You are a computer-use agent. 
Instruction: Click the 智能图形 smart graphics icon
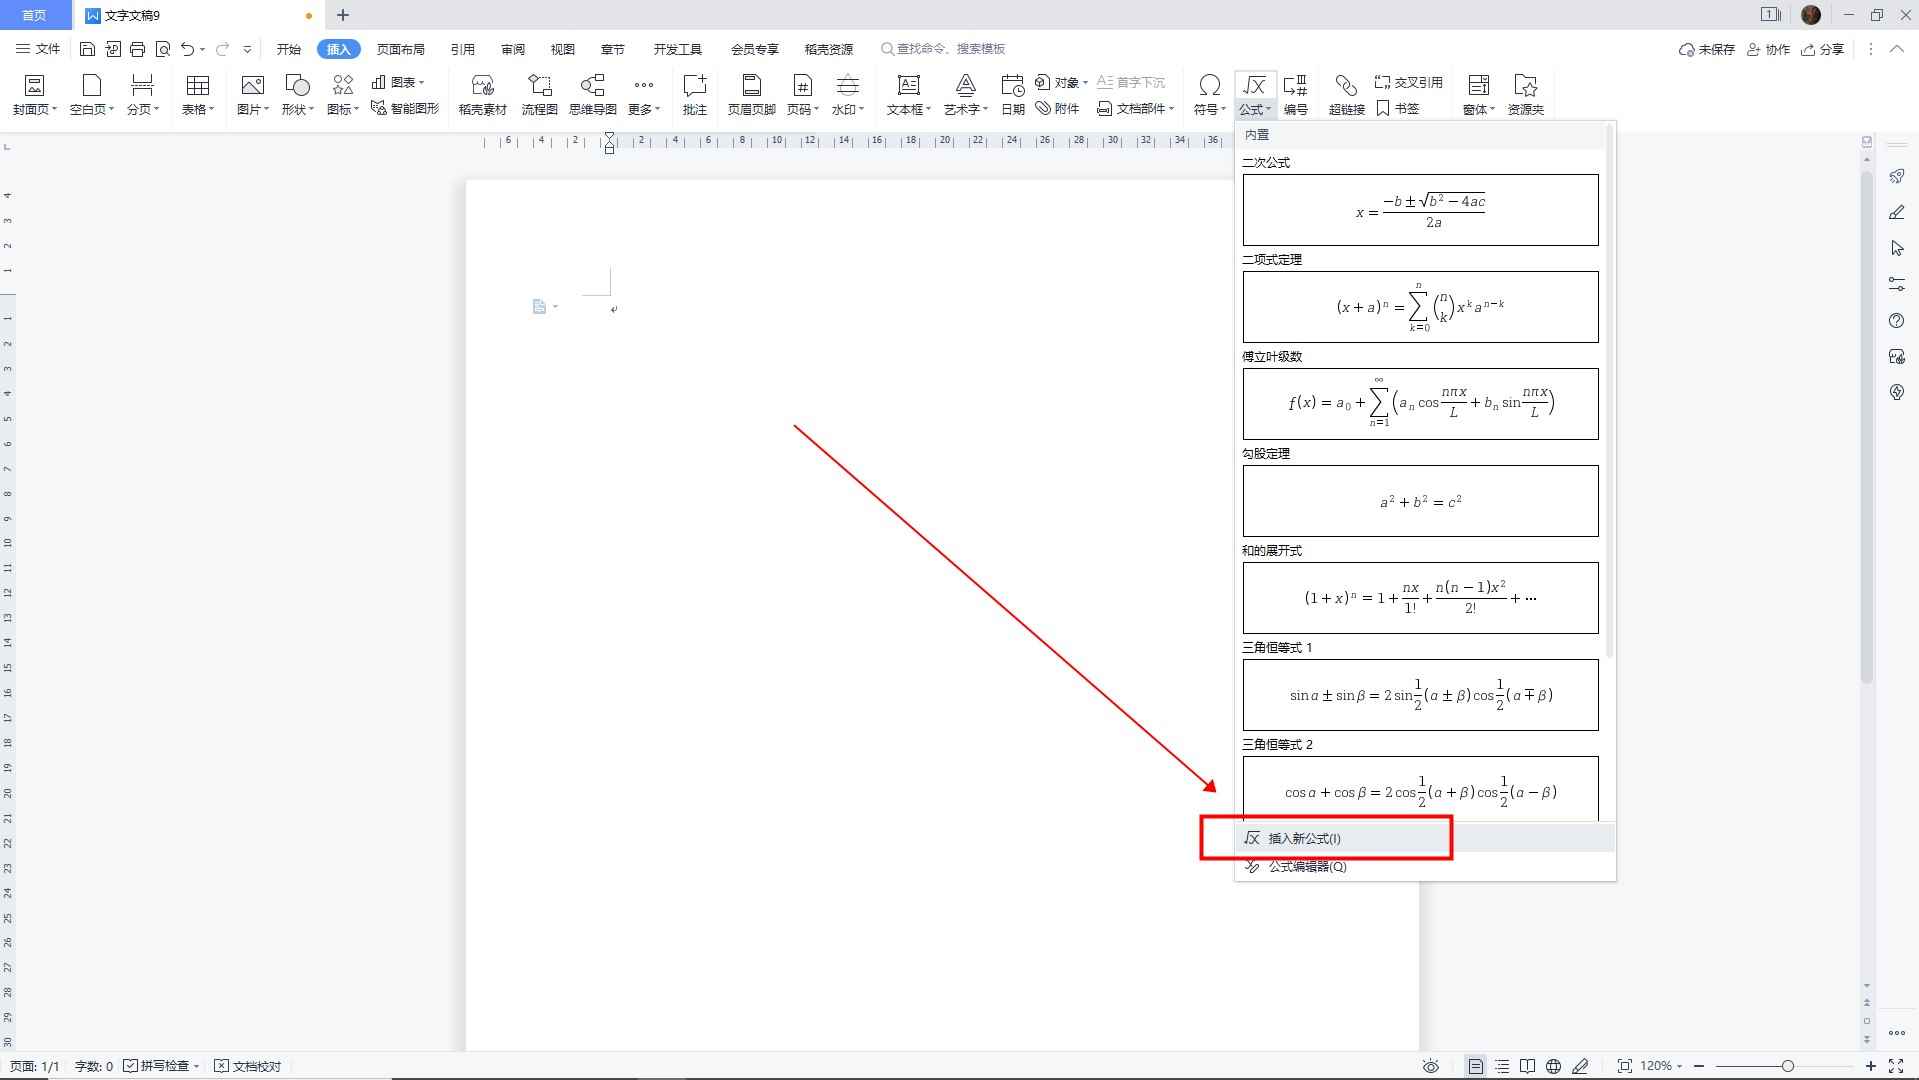[405, 108]
